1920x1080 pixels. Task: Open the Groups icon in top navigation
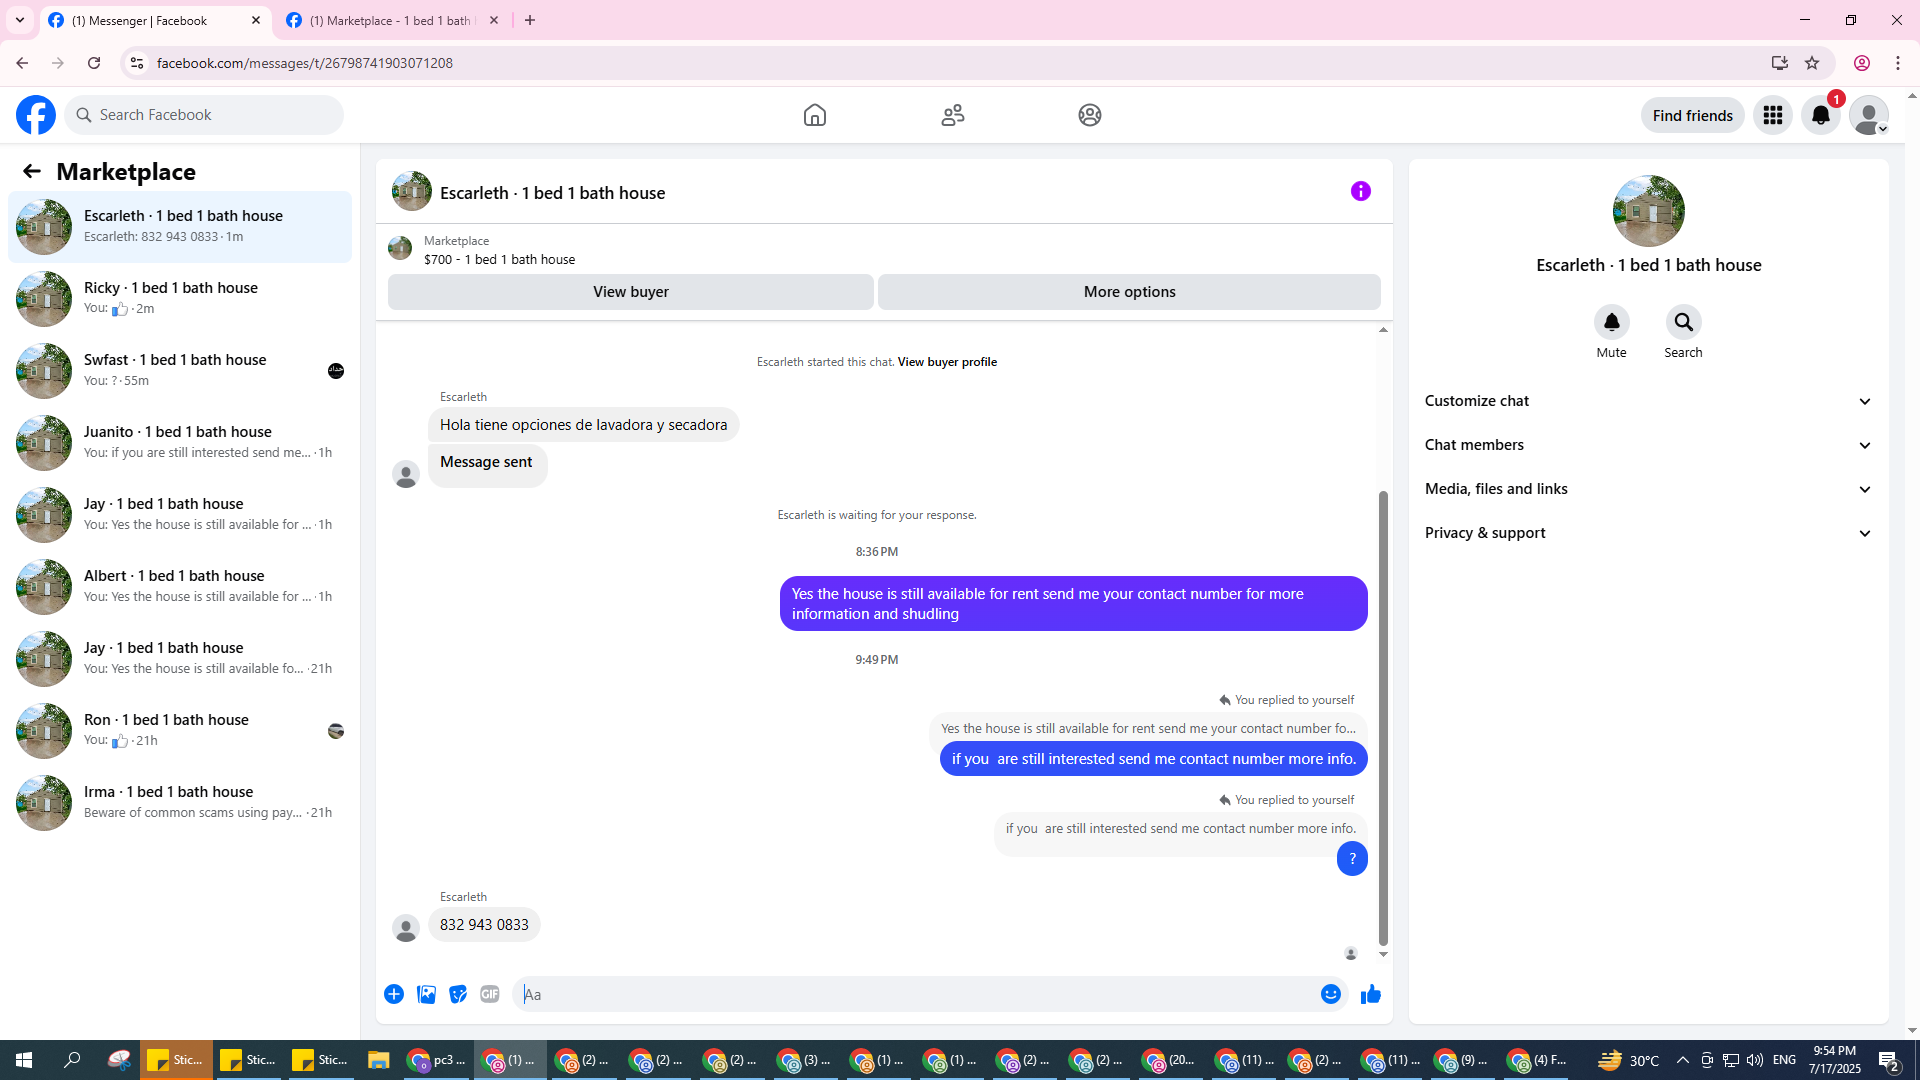pyautogui.click(x=1090, y=115)
